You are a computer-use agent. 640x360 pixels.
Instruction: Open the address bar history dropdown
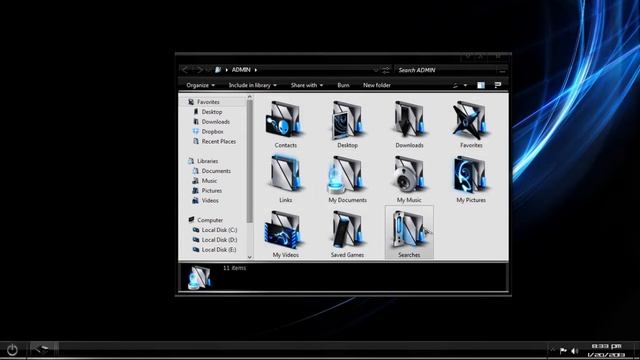pyautogui.click(x=376, y=70)
